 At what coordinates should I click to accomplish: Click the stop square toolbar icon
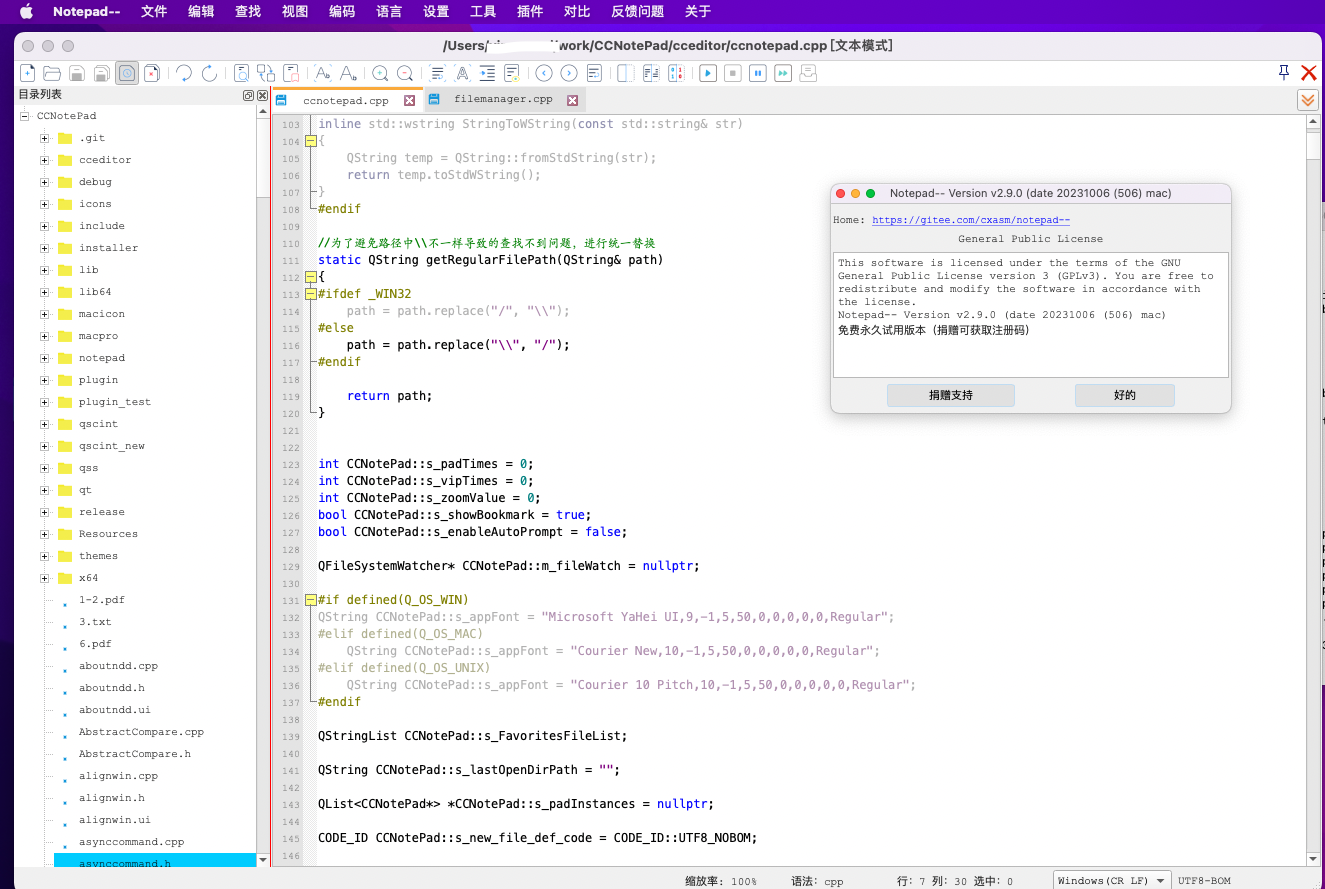coord(733,73)
